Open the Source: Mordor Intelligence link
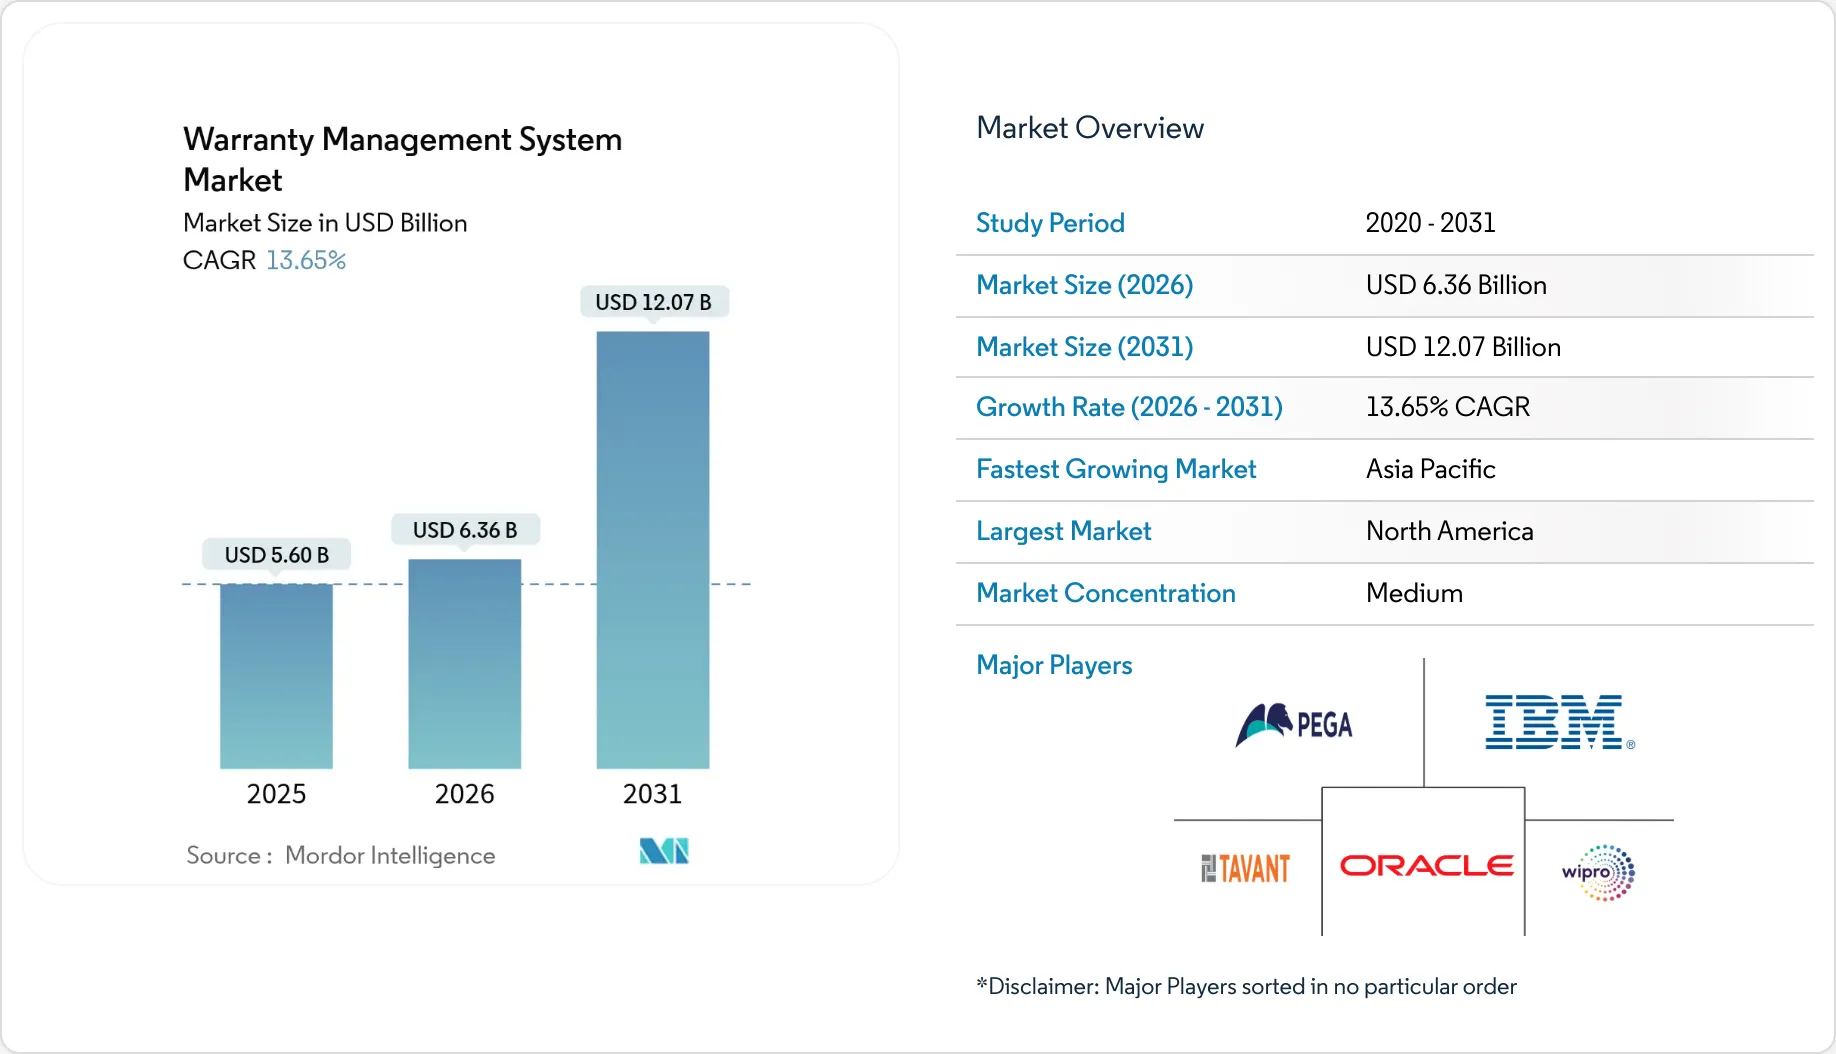Screen dimensions: 1836x1054 pyautogui.click(x=340, y=855)
